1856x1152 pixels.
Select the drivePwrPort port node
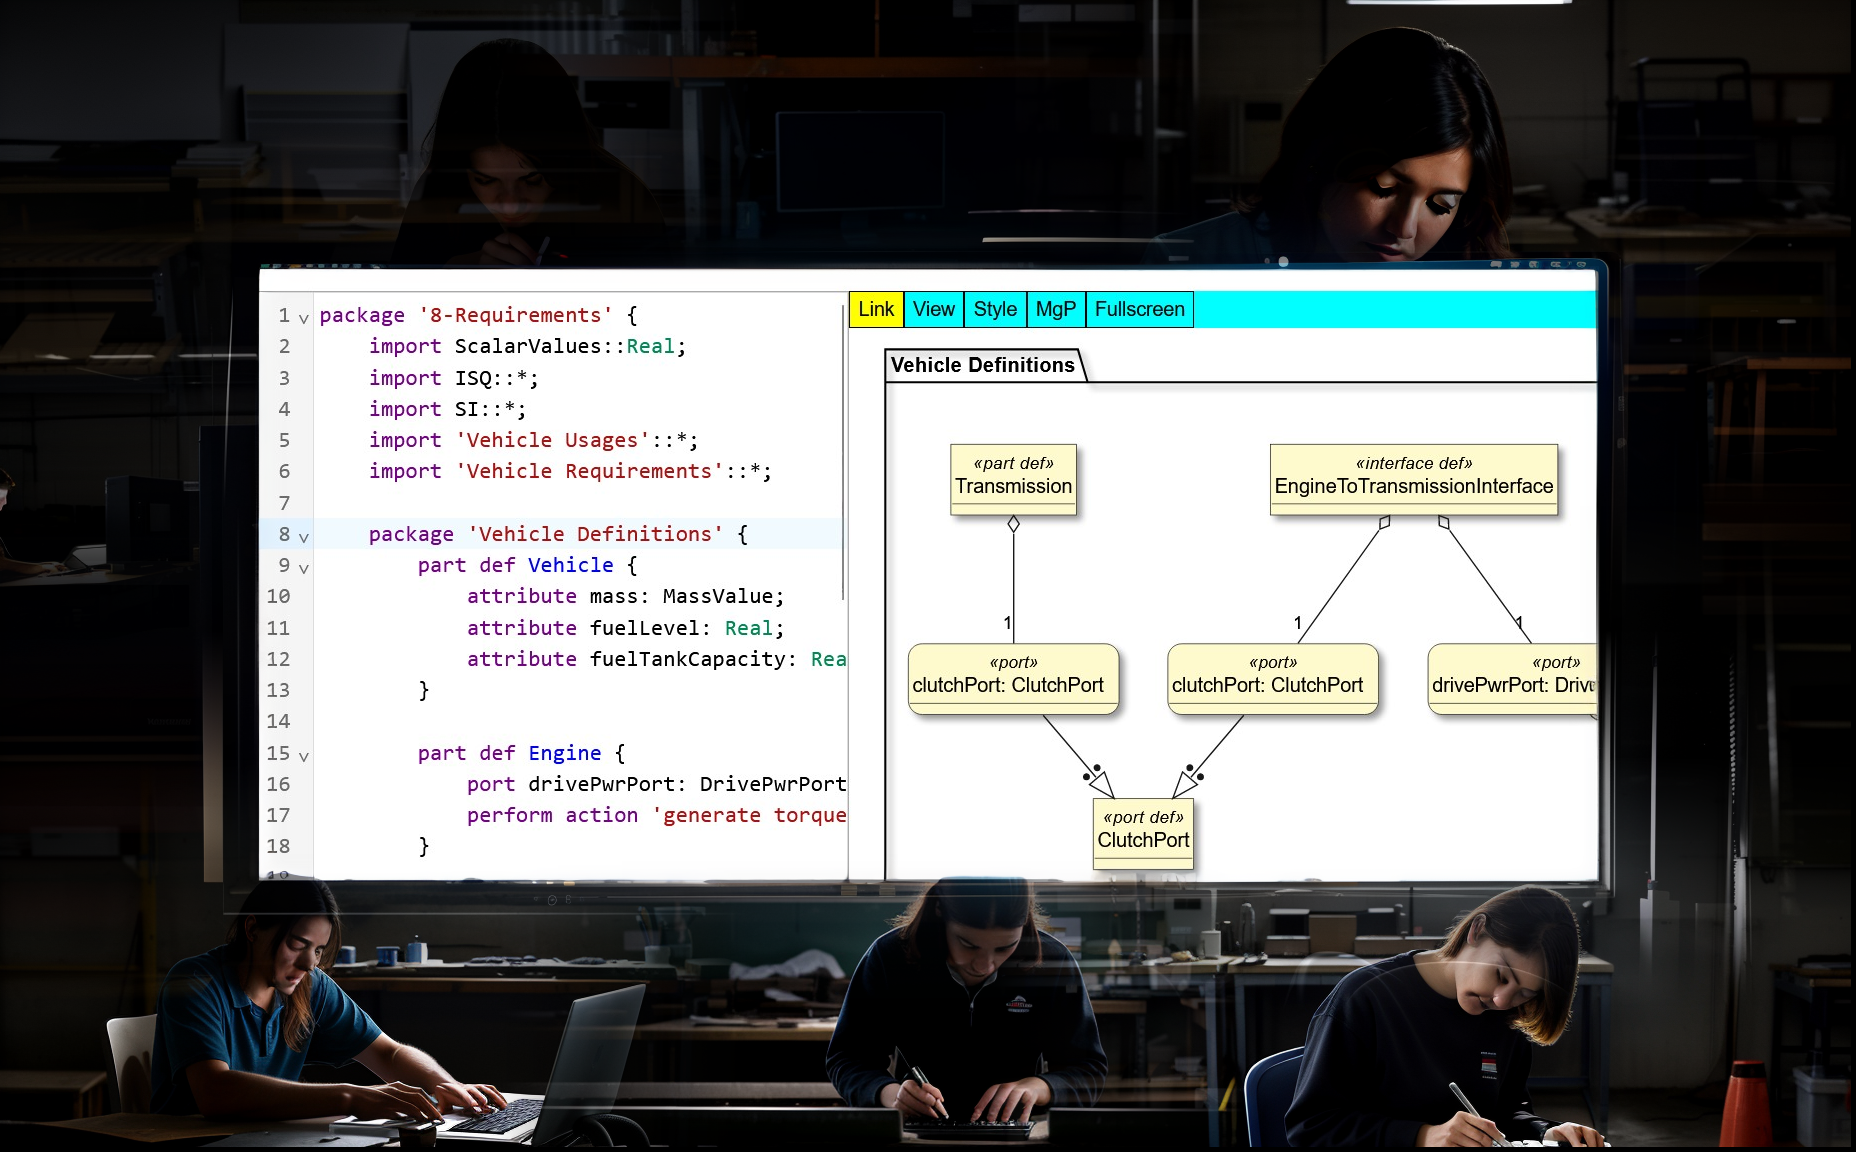[x=1512, y=678]
